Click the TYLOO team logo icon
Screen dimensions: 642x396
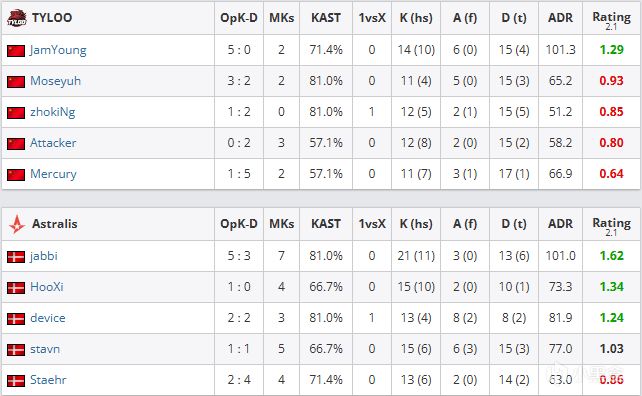tap(16, 18)
